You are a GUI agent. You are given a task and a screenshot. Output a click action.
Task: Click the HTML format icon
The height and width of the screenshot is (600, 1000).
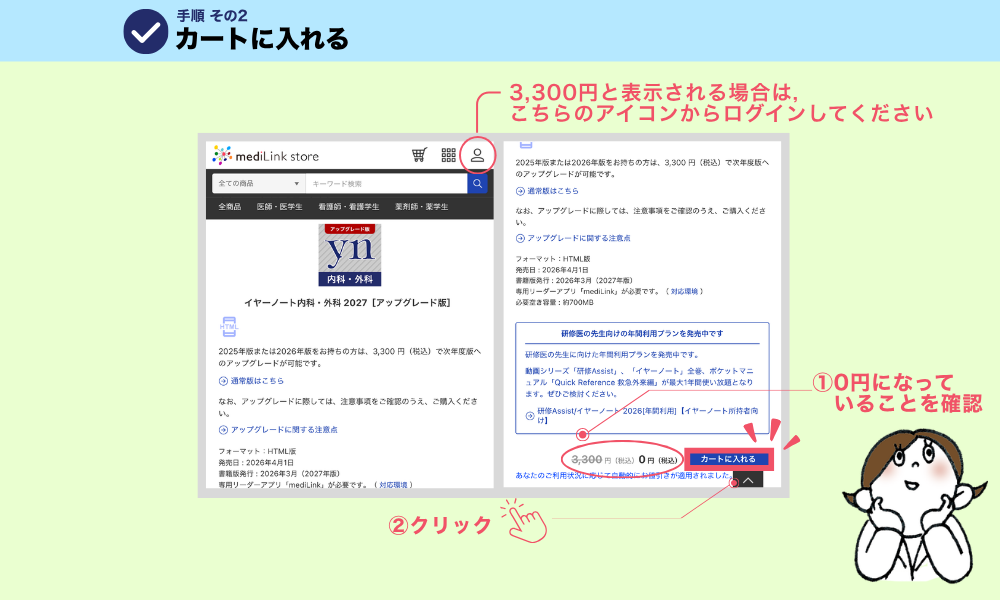coord(228,327)
